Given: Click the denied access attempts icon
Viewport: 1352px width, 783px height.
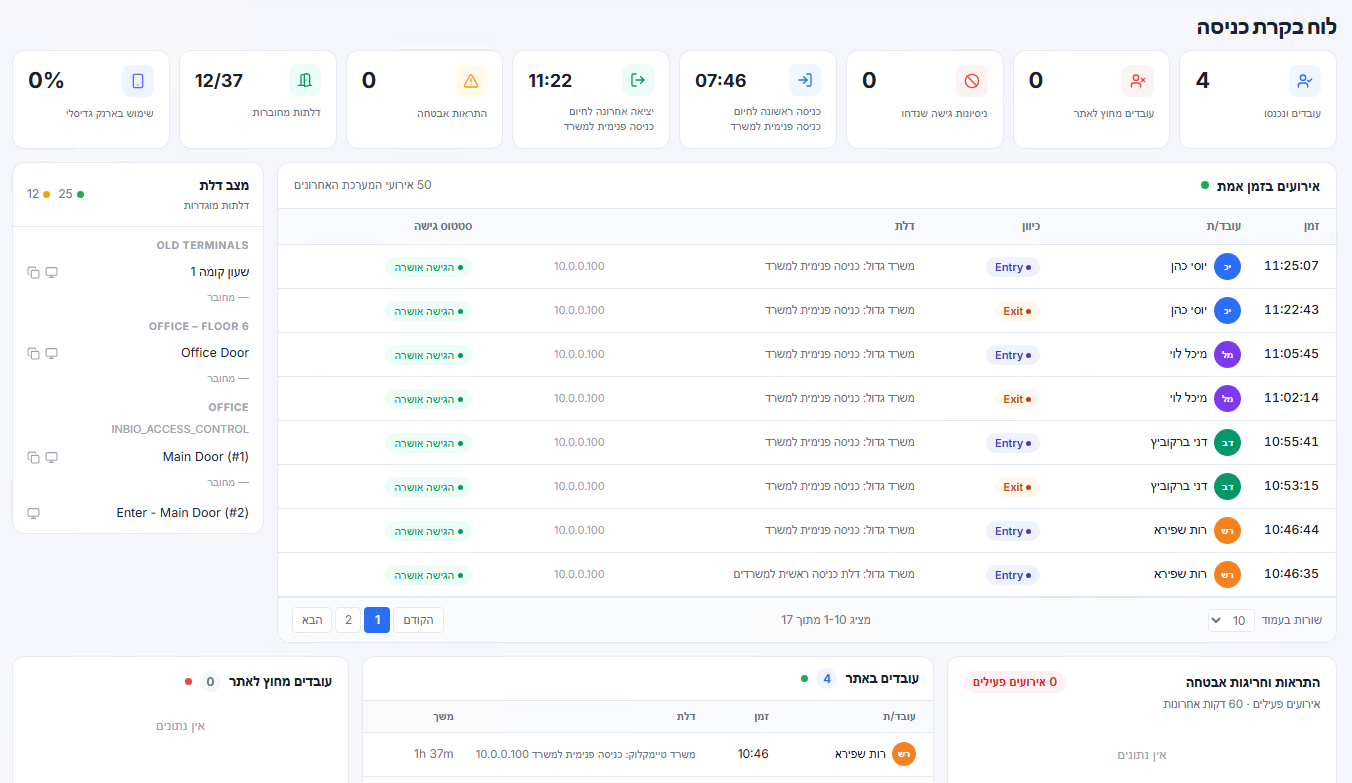Looking at the screenshot, I should pos(972,81).
